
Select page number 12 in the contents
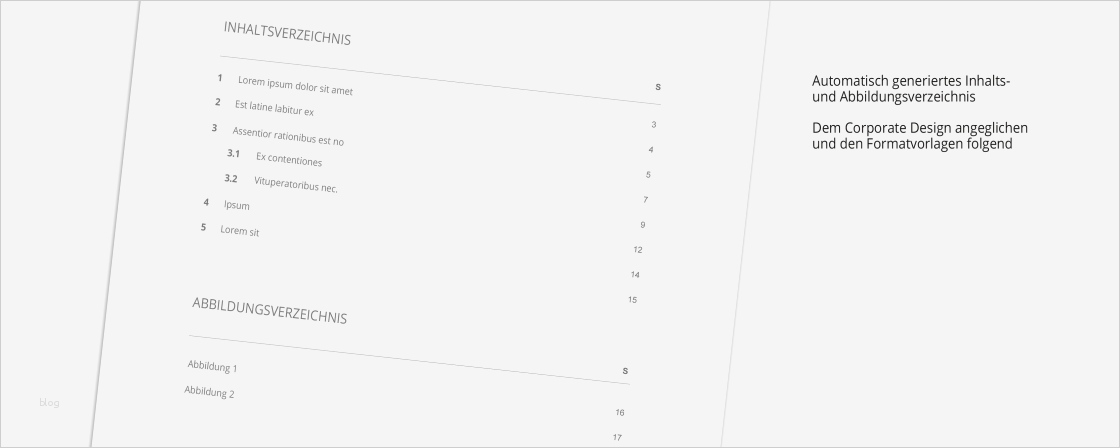(638, 250)
